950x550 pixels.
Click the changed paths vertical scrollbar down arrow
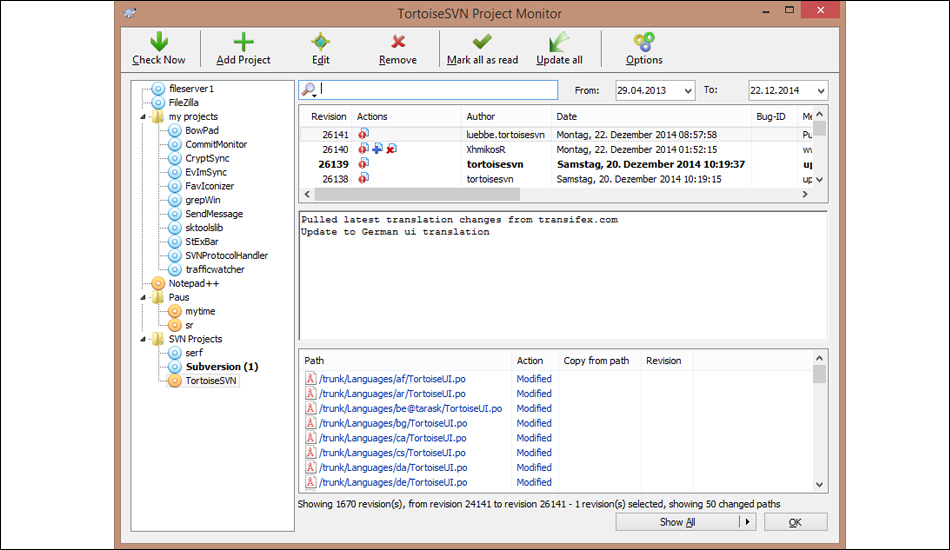[820, 485]
